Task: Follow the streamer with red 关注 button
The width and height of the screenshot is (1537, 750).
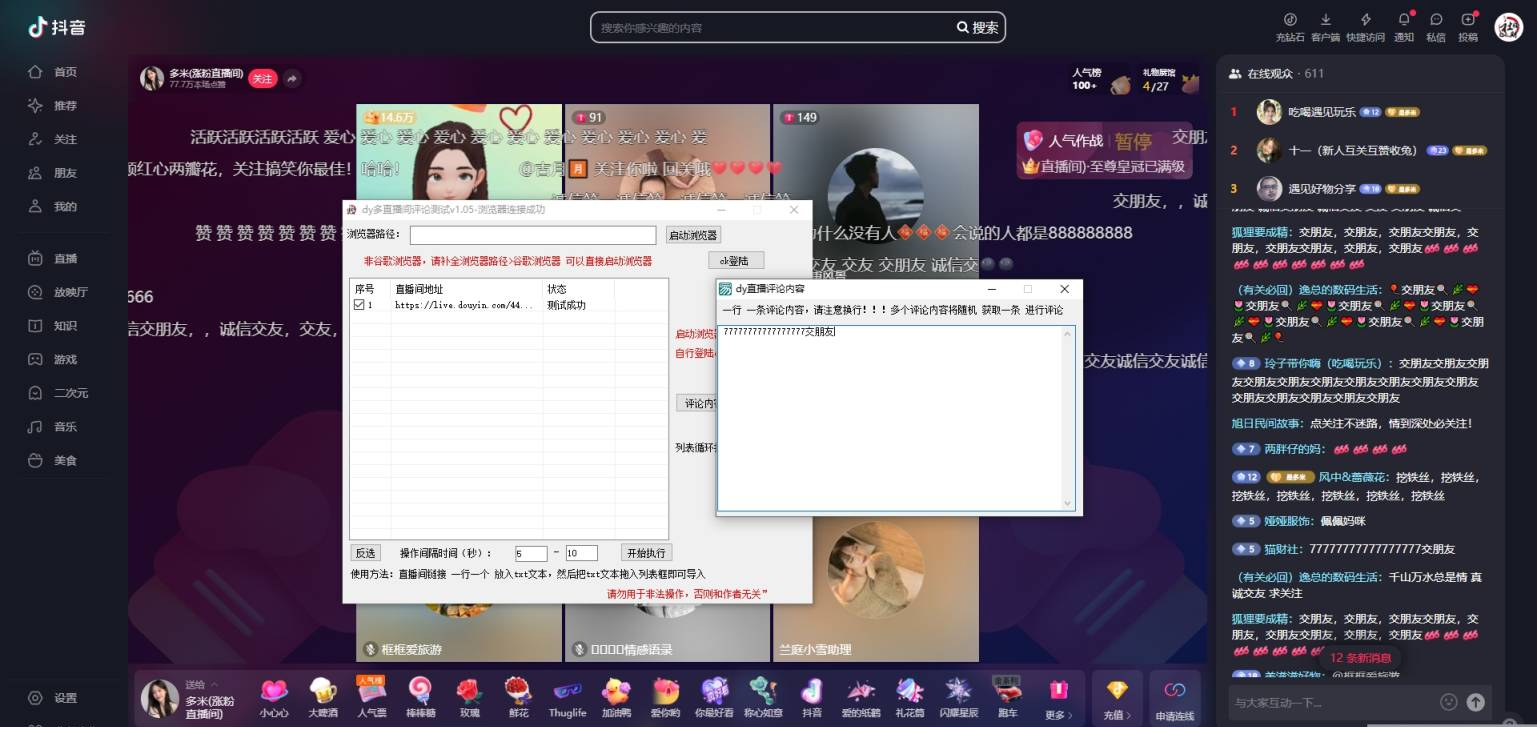Action: [262, 78]
